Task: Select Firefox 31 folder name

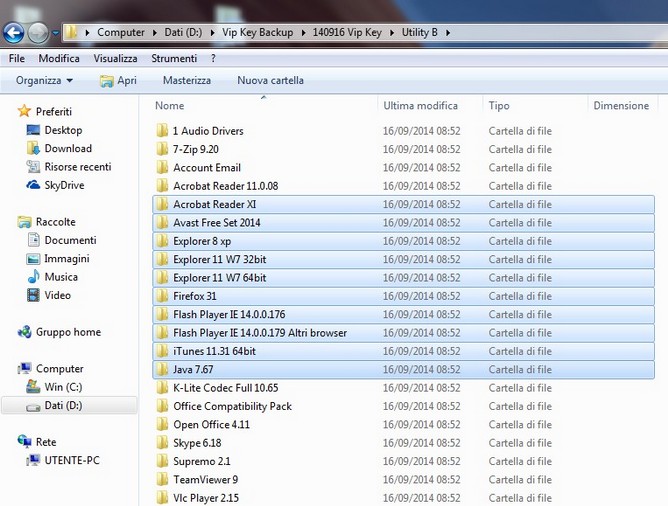Action: point(195,296)
